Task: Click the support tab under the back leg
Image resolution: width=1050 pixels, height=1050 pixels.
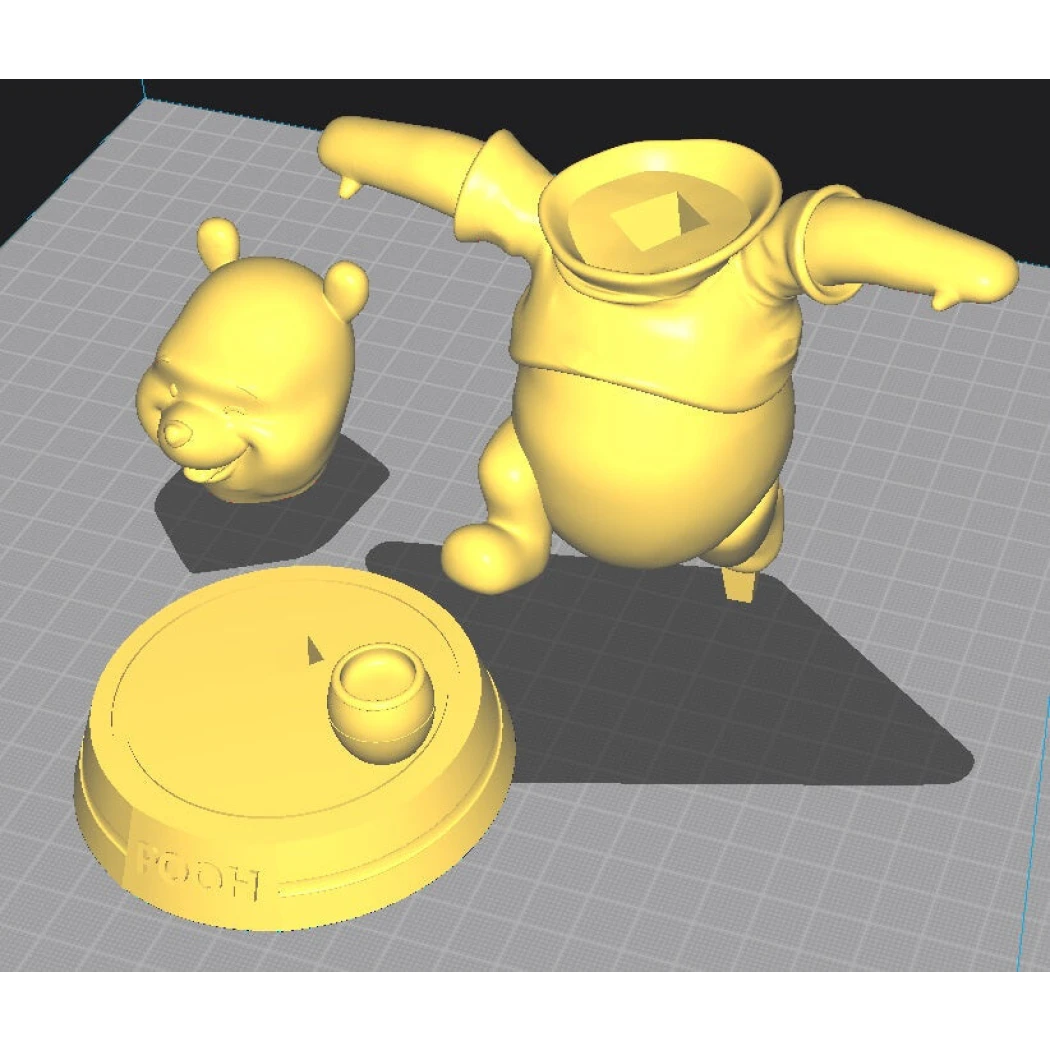Action: pyautogui.click(x=740, y=585)
